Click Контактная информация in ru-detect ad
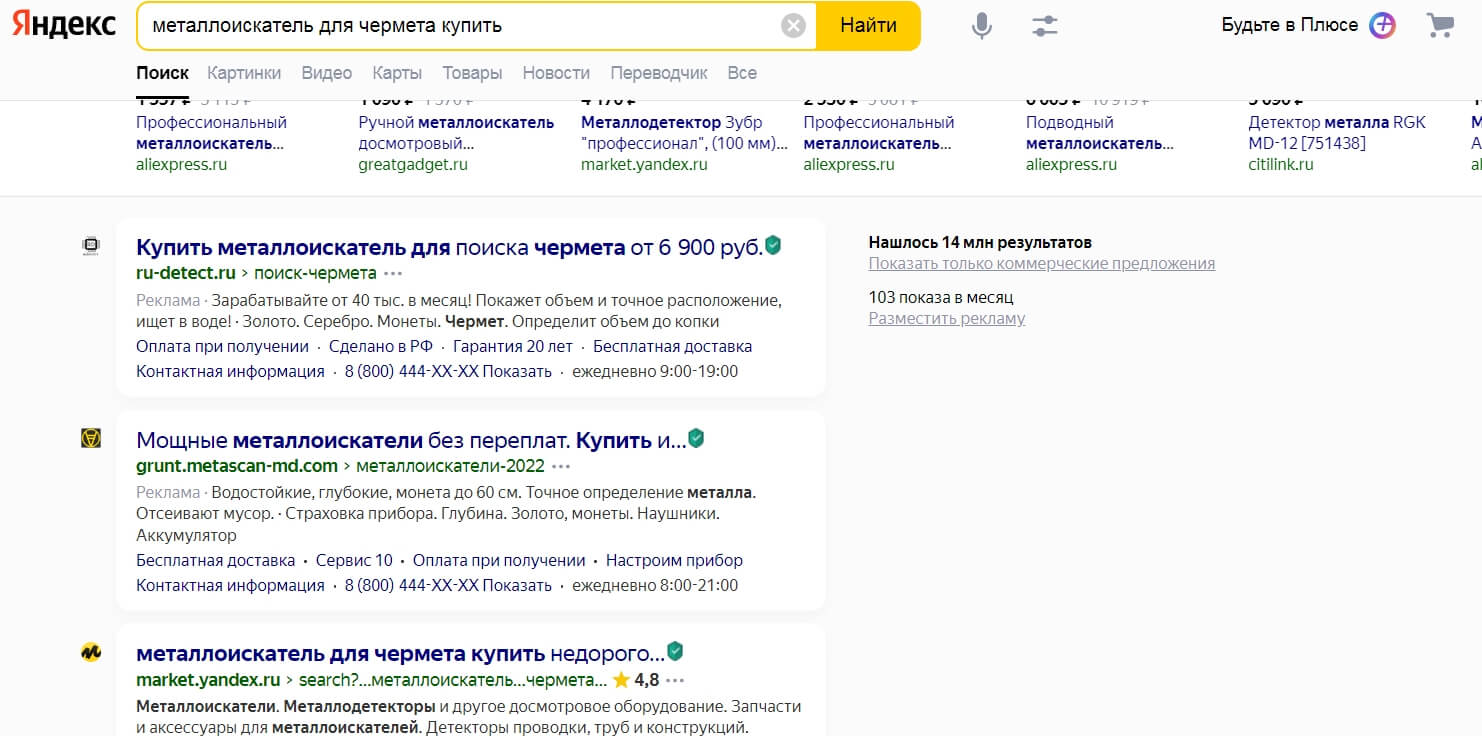The width and height of the screenshot is (1482, 736). (x=230, y=372)
